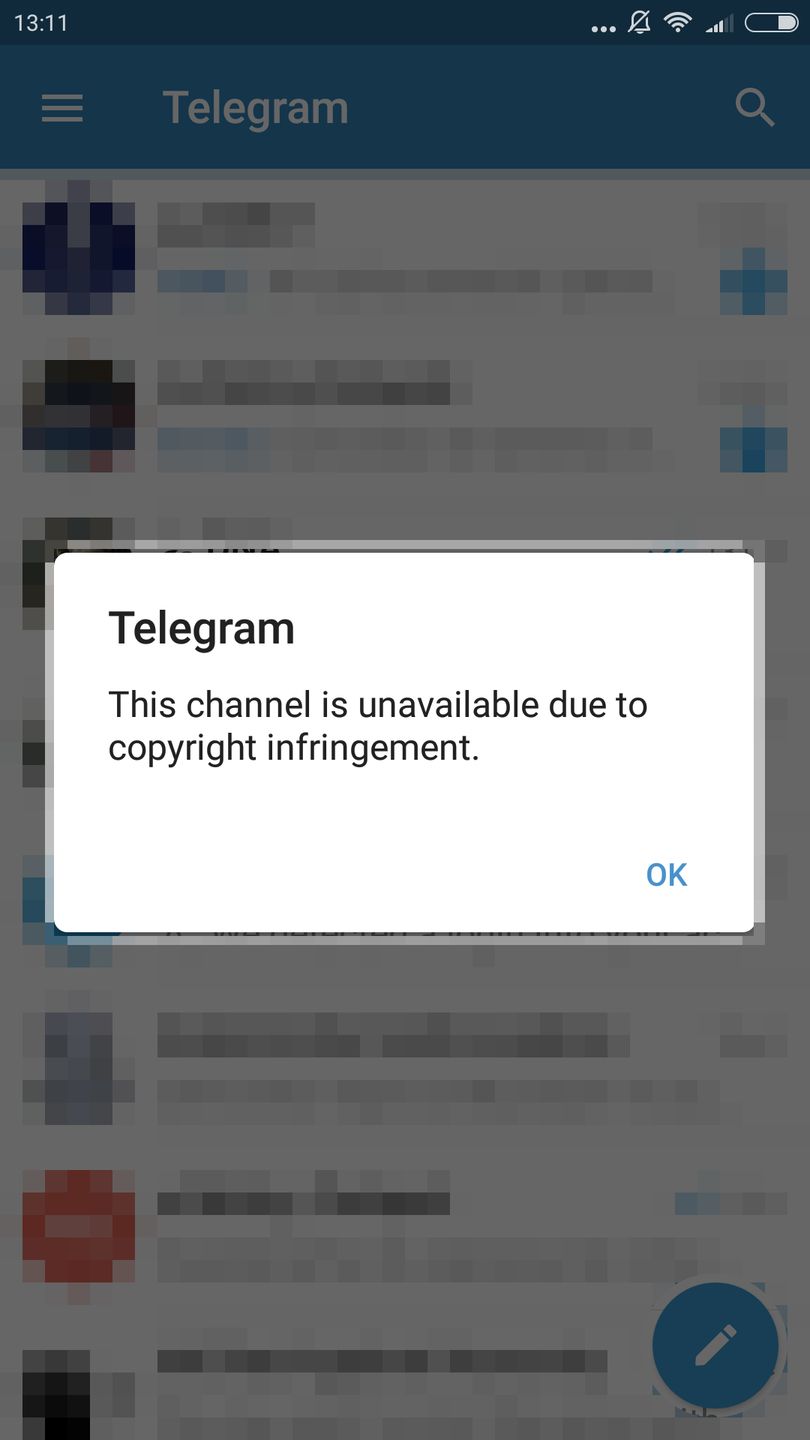Screen dimensions: 810x1440
Task: Tap the cellular signal bars icon
Action: coord(719,23)
